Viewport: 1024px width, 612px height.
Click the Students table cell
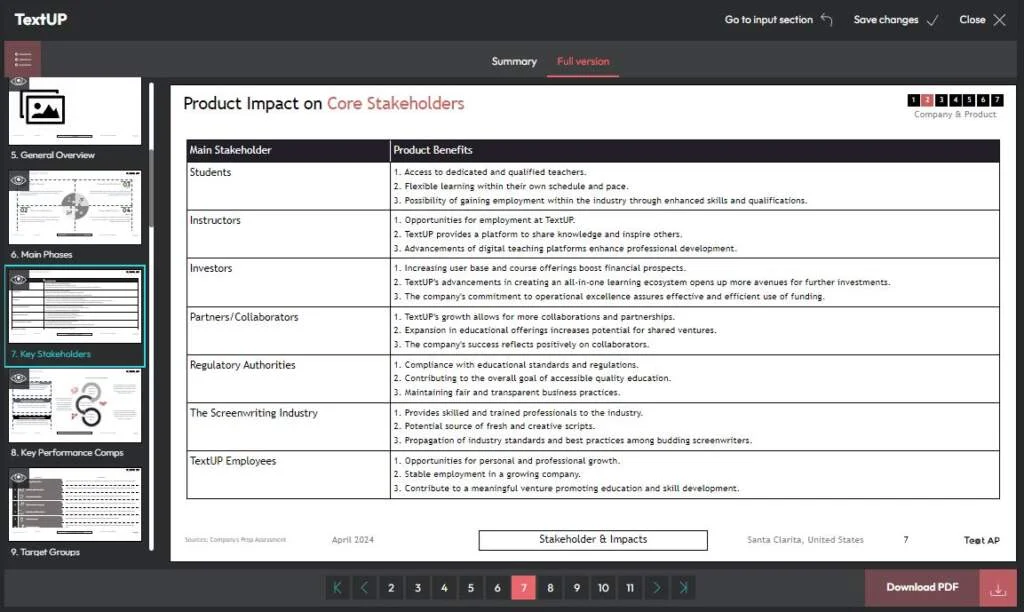[x=288, y=186]
